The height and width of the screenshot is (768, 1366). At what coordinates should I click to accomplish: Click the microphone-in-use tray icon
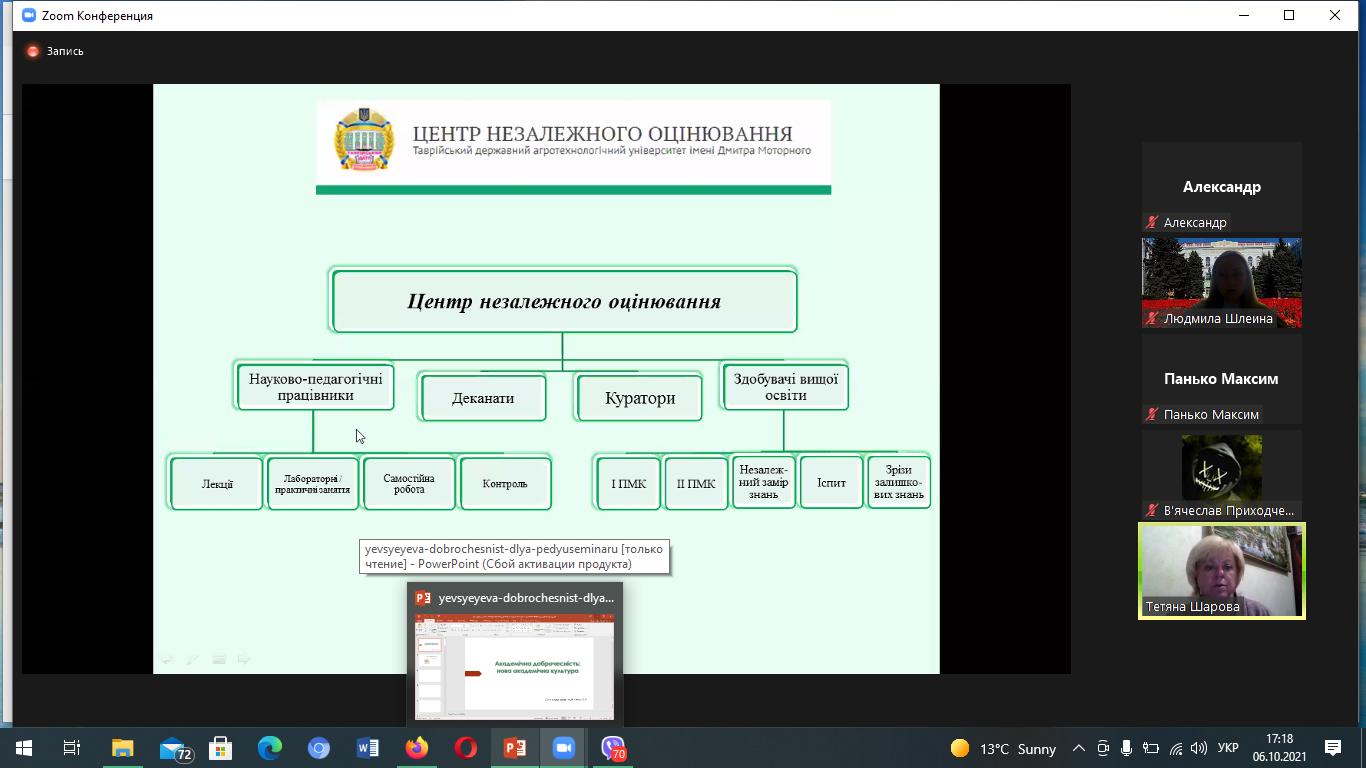[x=1127, y=748]
